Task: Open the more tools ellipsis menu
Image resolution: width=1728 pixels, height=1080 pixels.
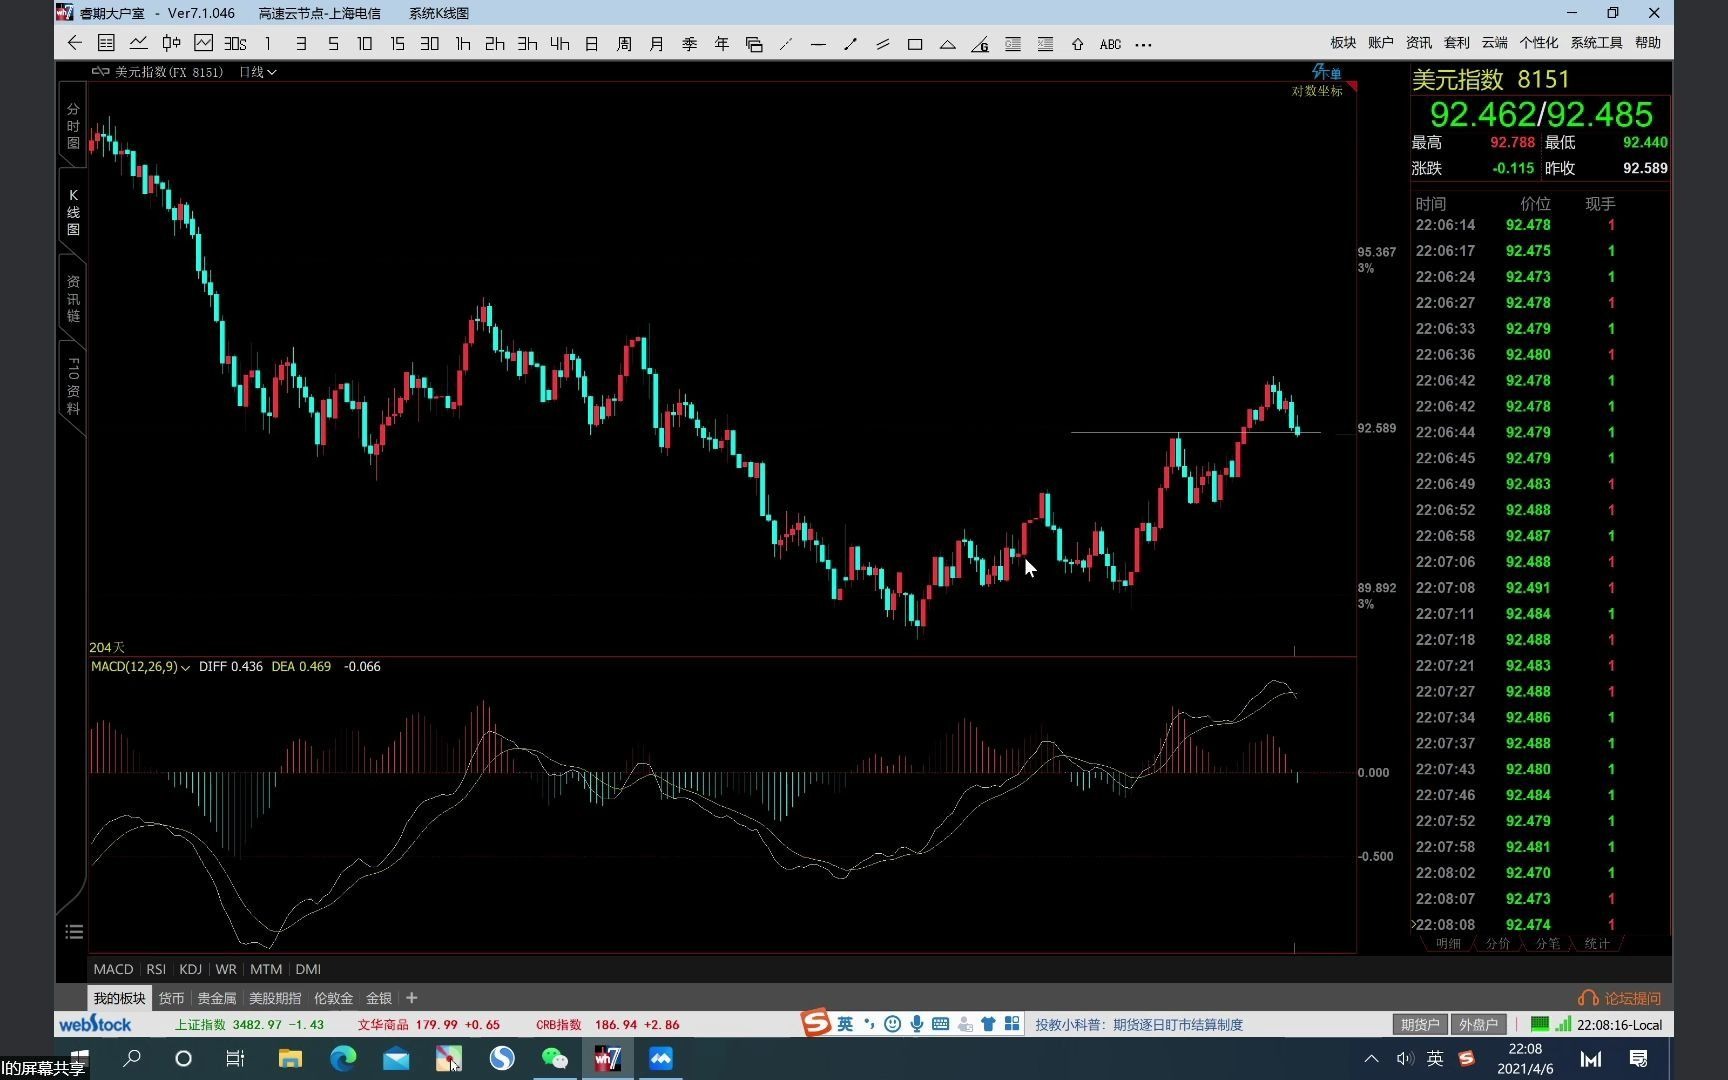Action: tap(1143, 44)
